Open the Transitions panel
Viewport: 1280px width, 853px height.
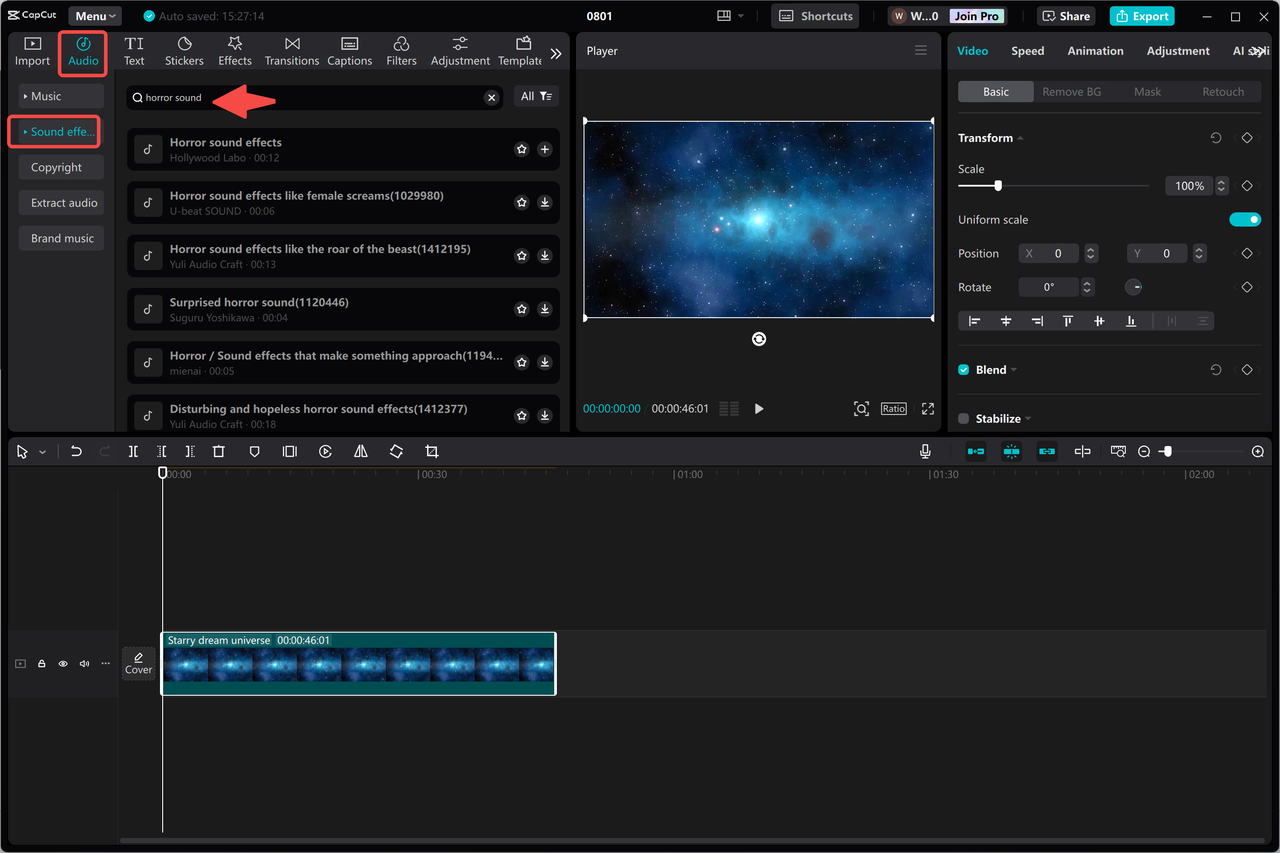[x=291, y=50]
